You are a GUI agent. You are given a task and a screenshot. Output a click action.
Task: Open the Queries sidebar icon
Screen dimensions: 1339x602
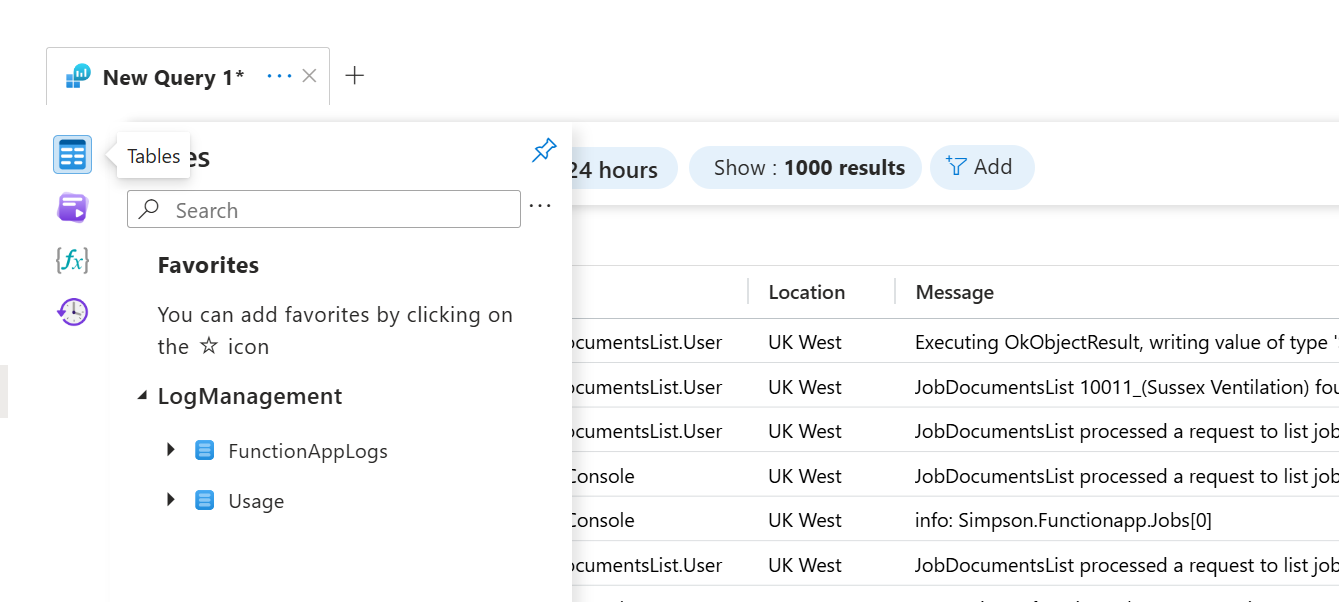pos(72,208)
